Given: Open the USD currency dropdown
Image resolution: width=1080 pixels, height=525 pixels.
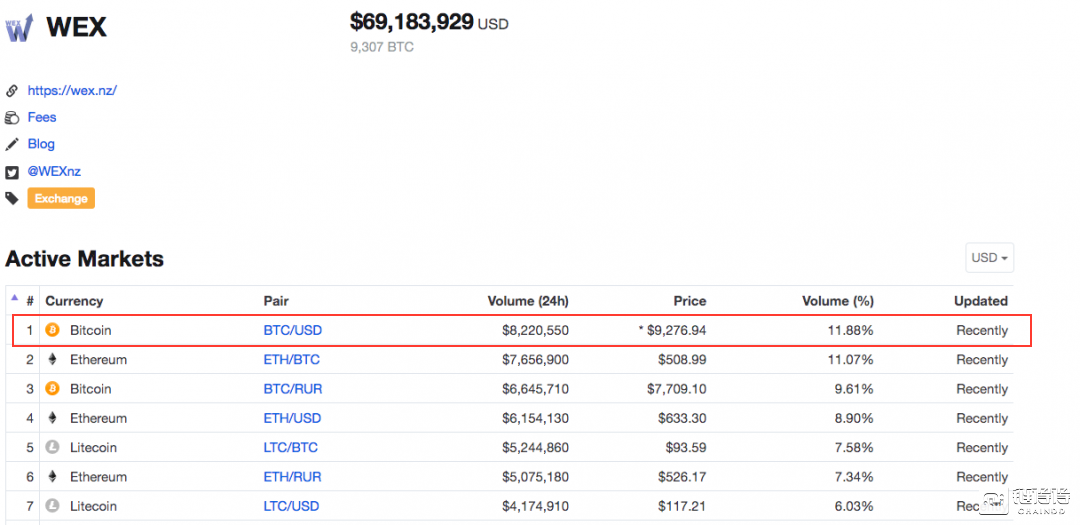Looking at the screenshot, I should (x=989, y=258).
